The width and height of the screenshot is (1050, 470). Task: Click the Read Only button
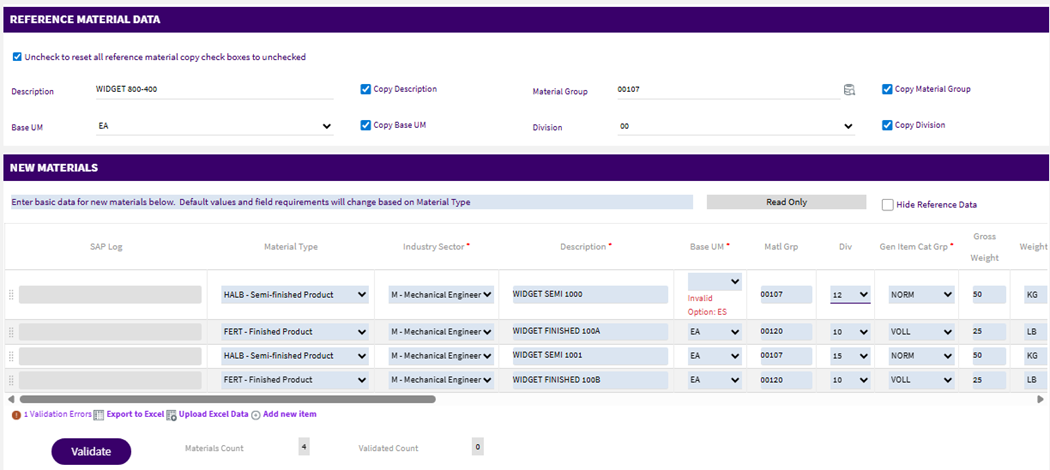click(x=786, y=202)
